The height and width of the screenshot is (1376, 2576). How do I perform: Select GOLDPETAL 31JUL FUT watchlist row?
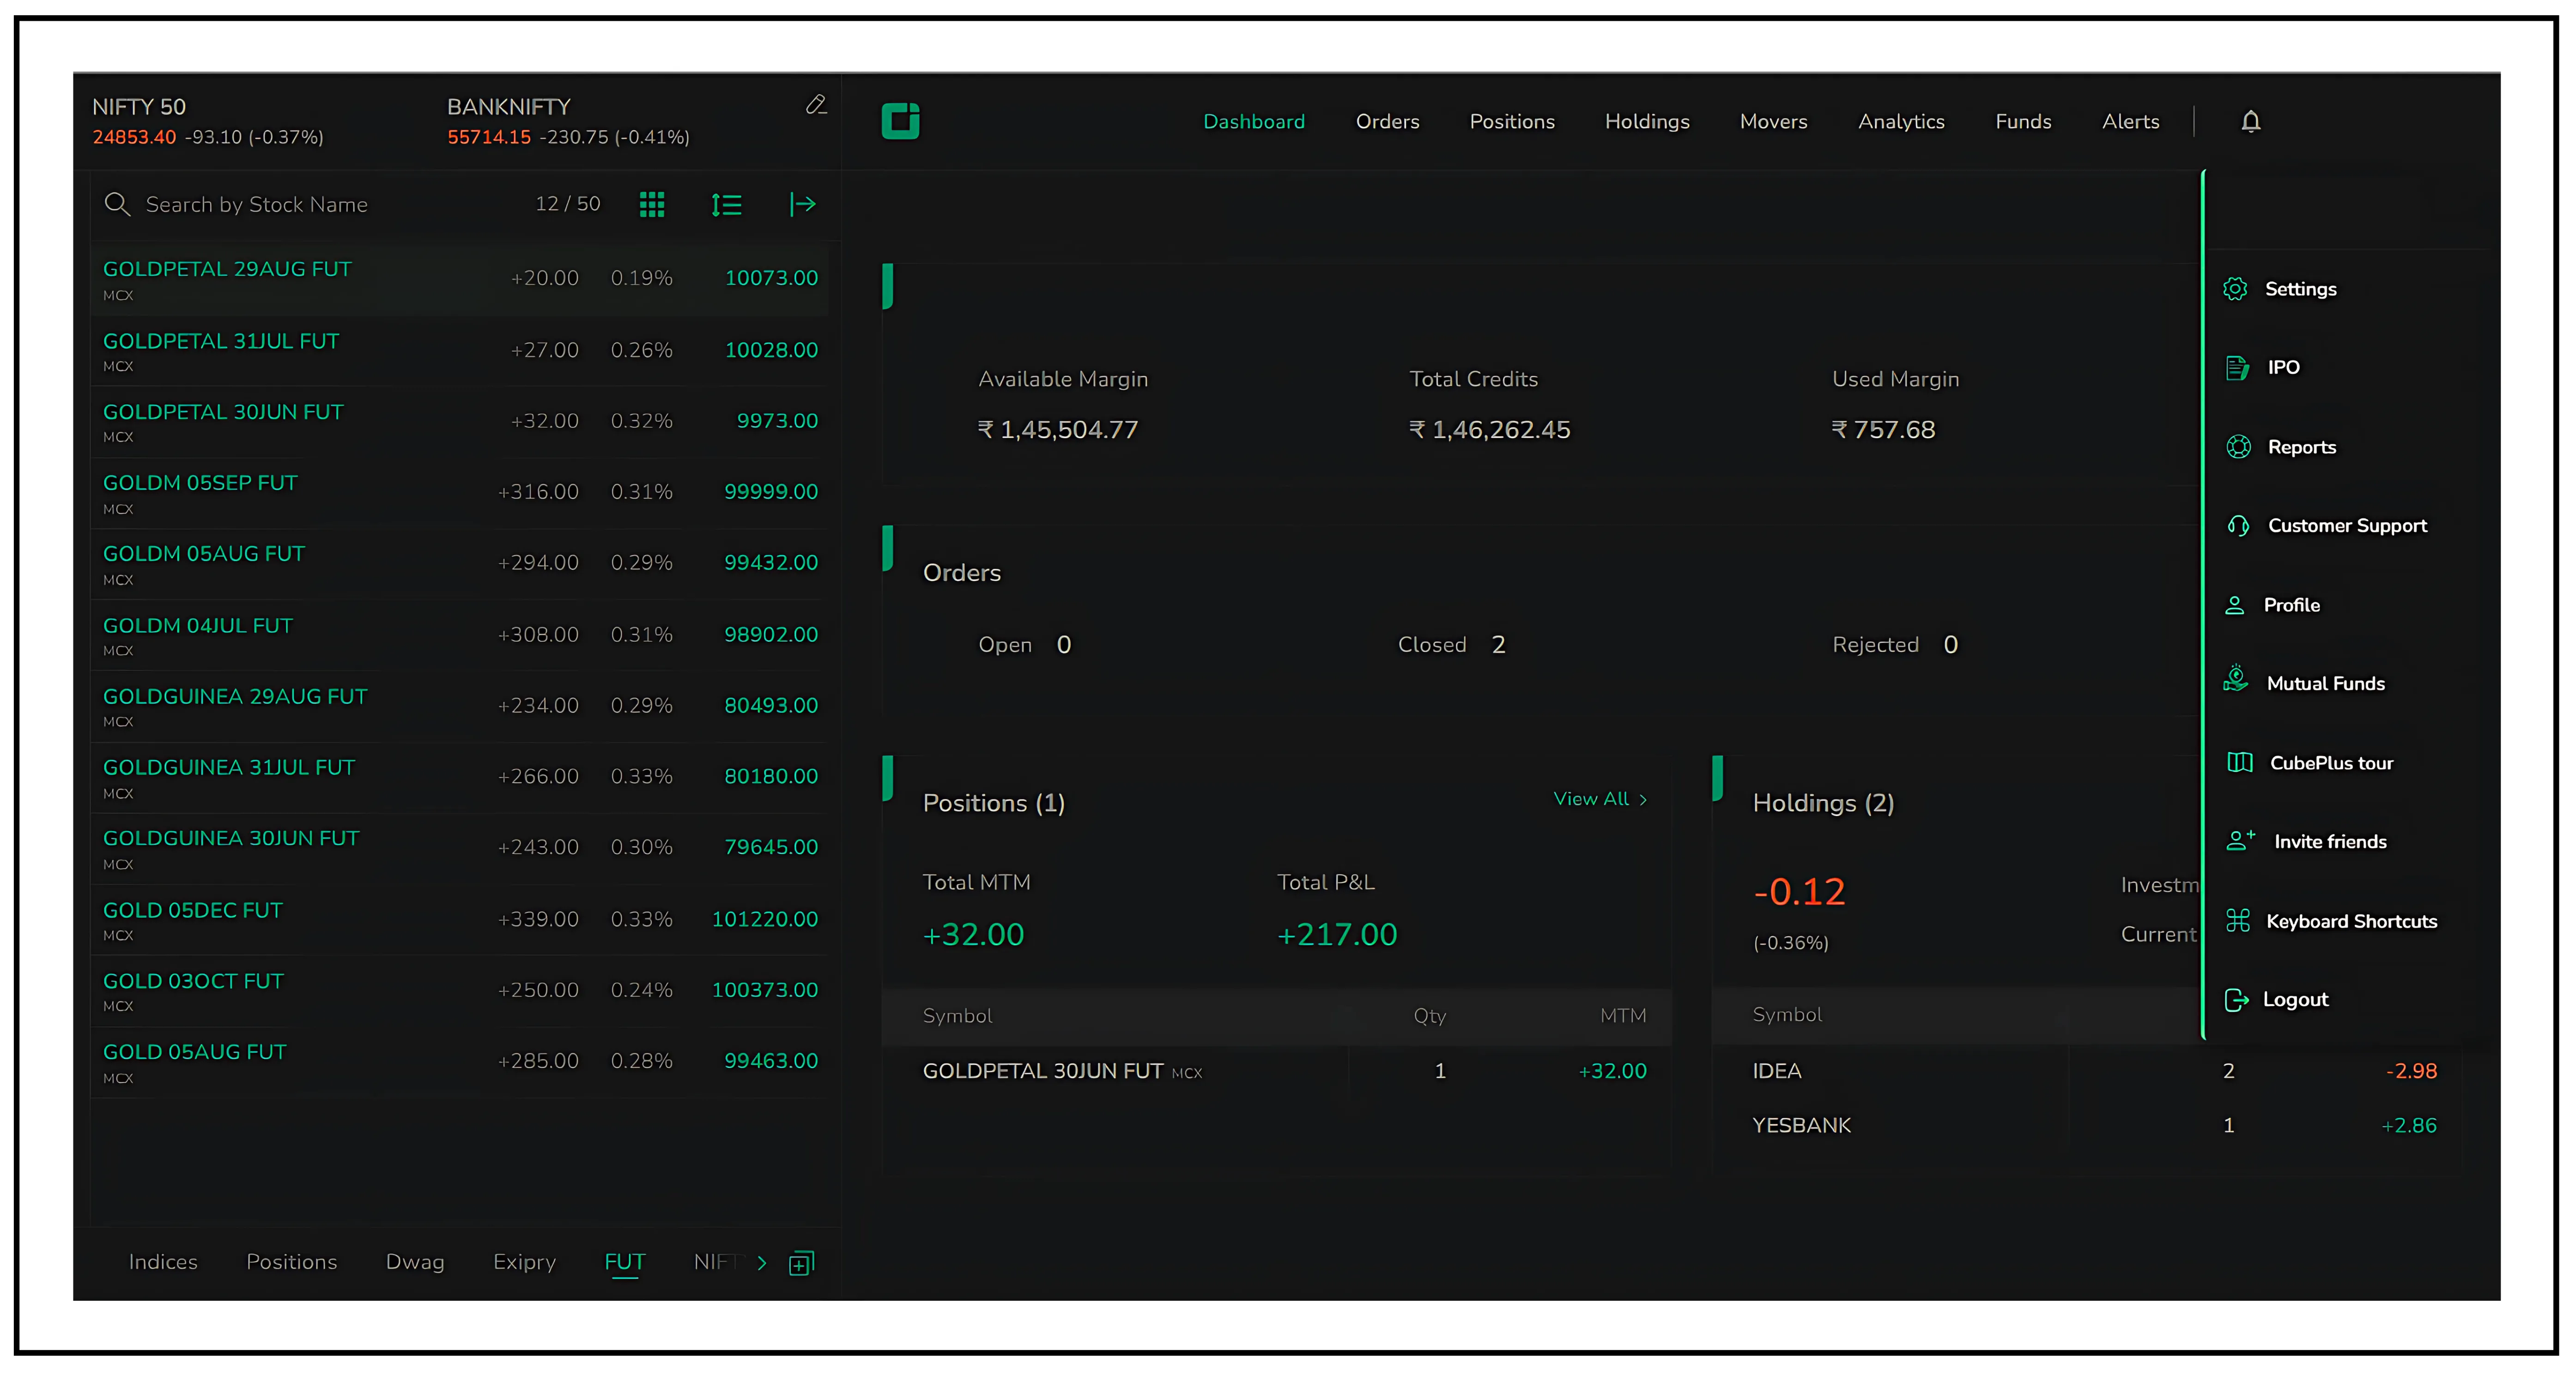point(459,352)
